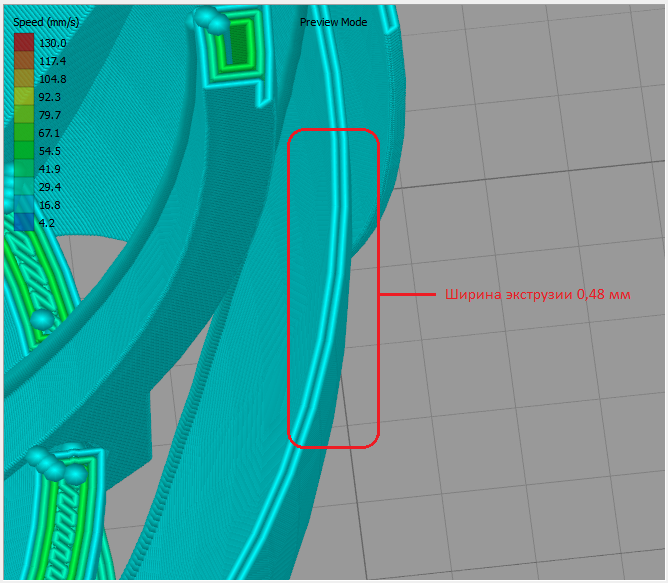Click the 41.9 green speed swatch
668x583 pixels.
click(x=24, y=168)
